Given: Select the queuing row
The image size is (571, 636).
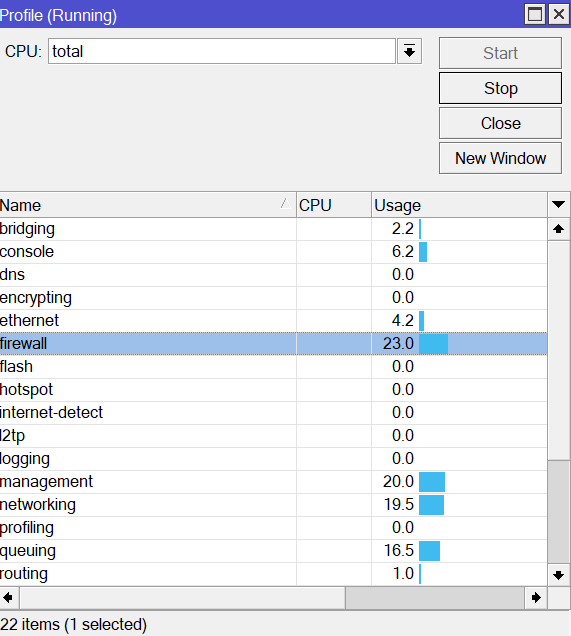Looking at the screenshot, I should point(273,551).
